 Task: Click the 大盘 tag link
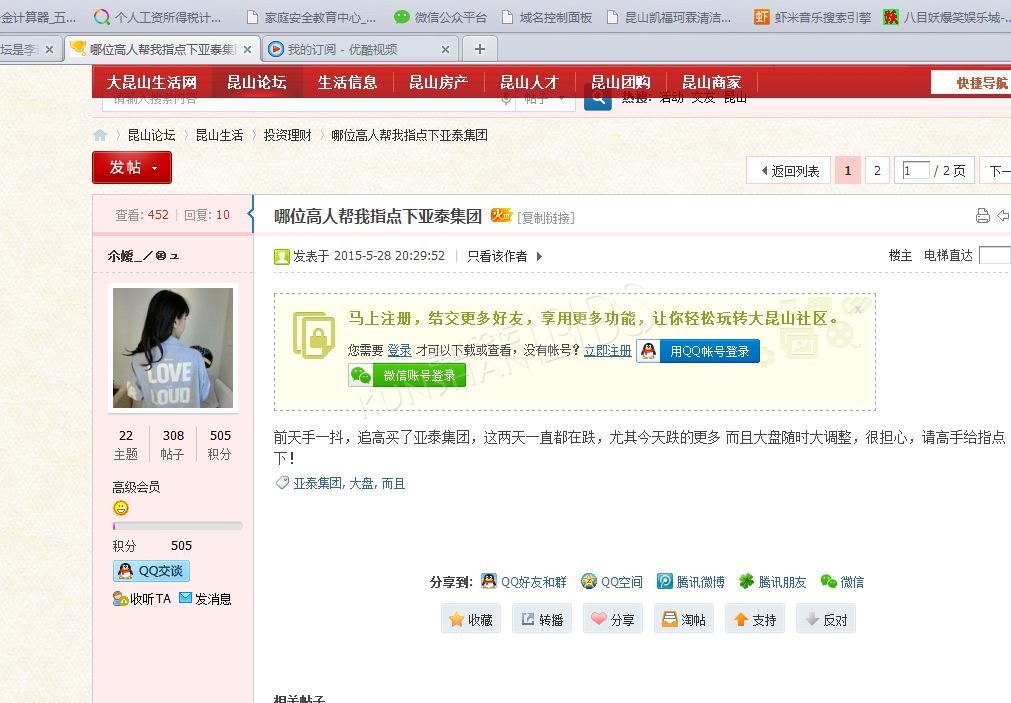pos(361,483)
